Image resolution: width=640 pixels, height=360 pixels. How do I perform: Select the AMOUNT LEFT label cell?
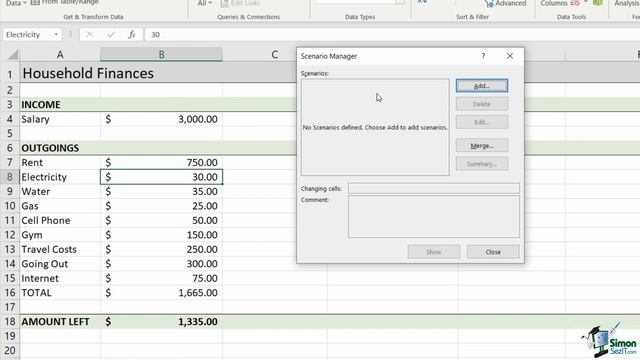[60, 322]
